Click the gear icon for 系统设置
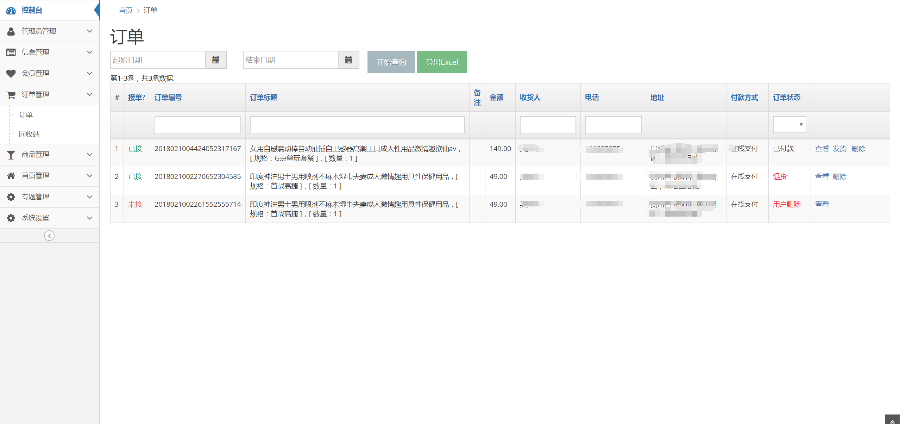 point(11,218)
